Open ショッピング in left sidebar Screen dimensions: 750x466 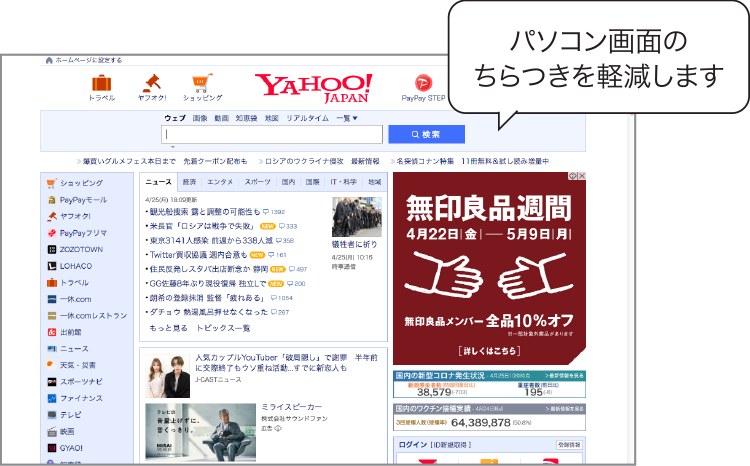point(81,183)
